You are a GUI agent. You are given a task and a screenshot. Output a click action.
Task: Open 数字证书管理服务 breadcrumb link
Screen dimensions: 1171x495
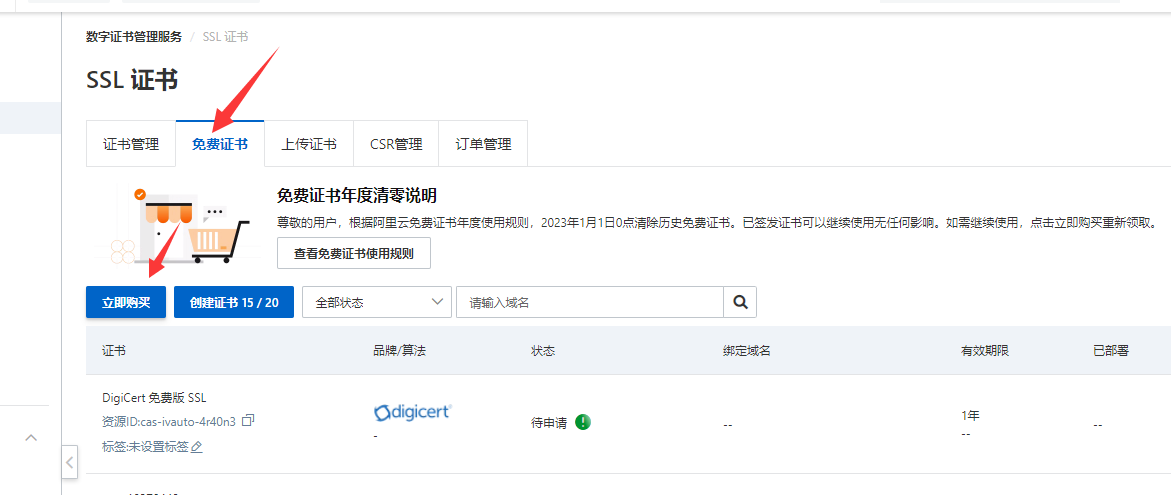pyautogui.click(x=134, y=37)
